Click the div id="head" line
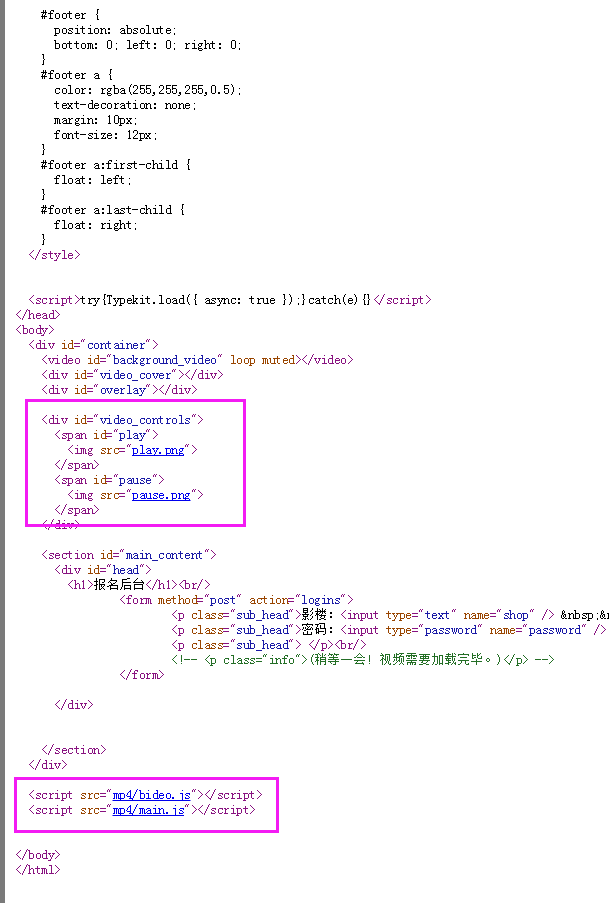This screenshot has width=609, height=903. coord(103,570)
